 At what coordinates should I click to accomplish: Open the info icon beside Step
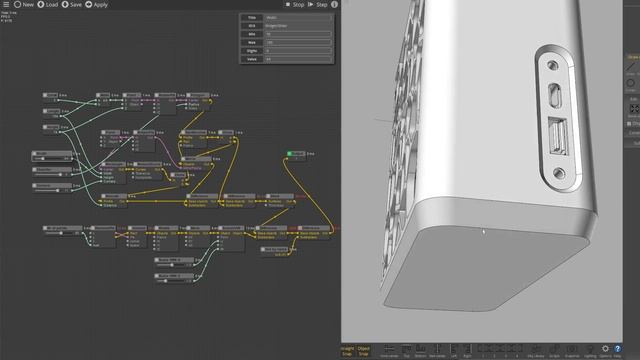[334, 4]
